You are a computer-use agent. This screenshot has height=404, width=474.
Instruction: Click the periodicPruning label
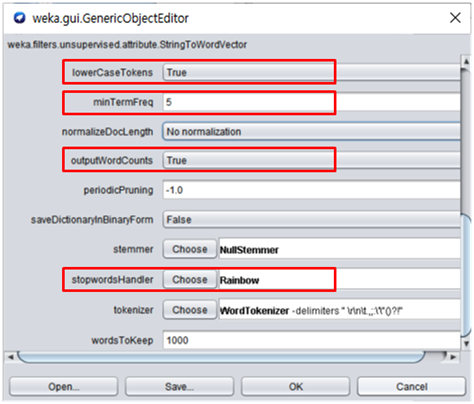tap(118, 190)
